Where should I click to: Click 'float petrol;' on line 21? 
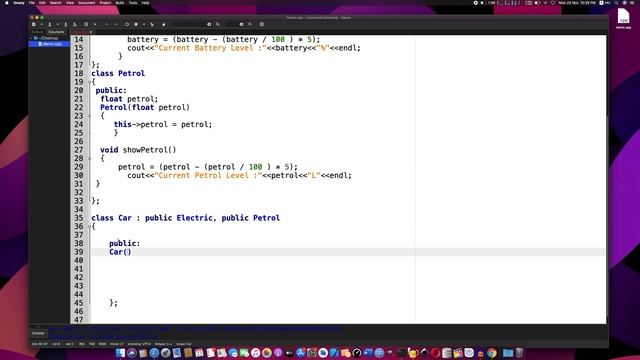click(x=129, y=99)
